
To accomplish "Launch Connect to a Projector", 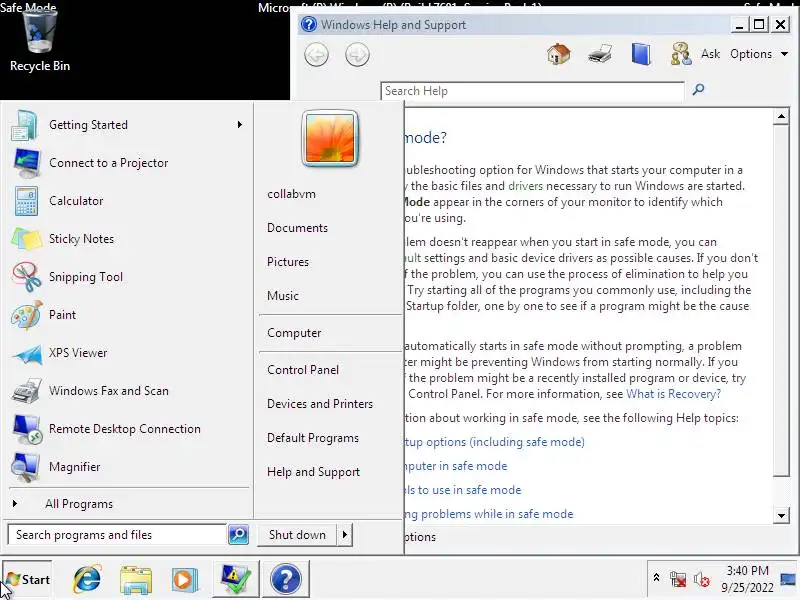I will click(127, 163).
